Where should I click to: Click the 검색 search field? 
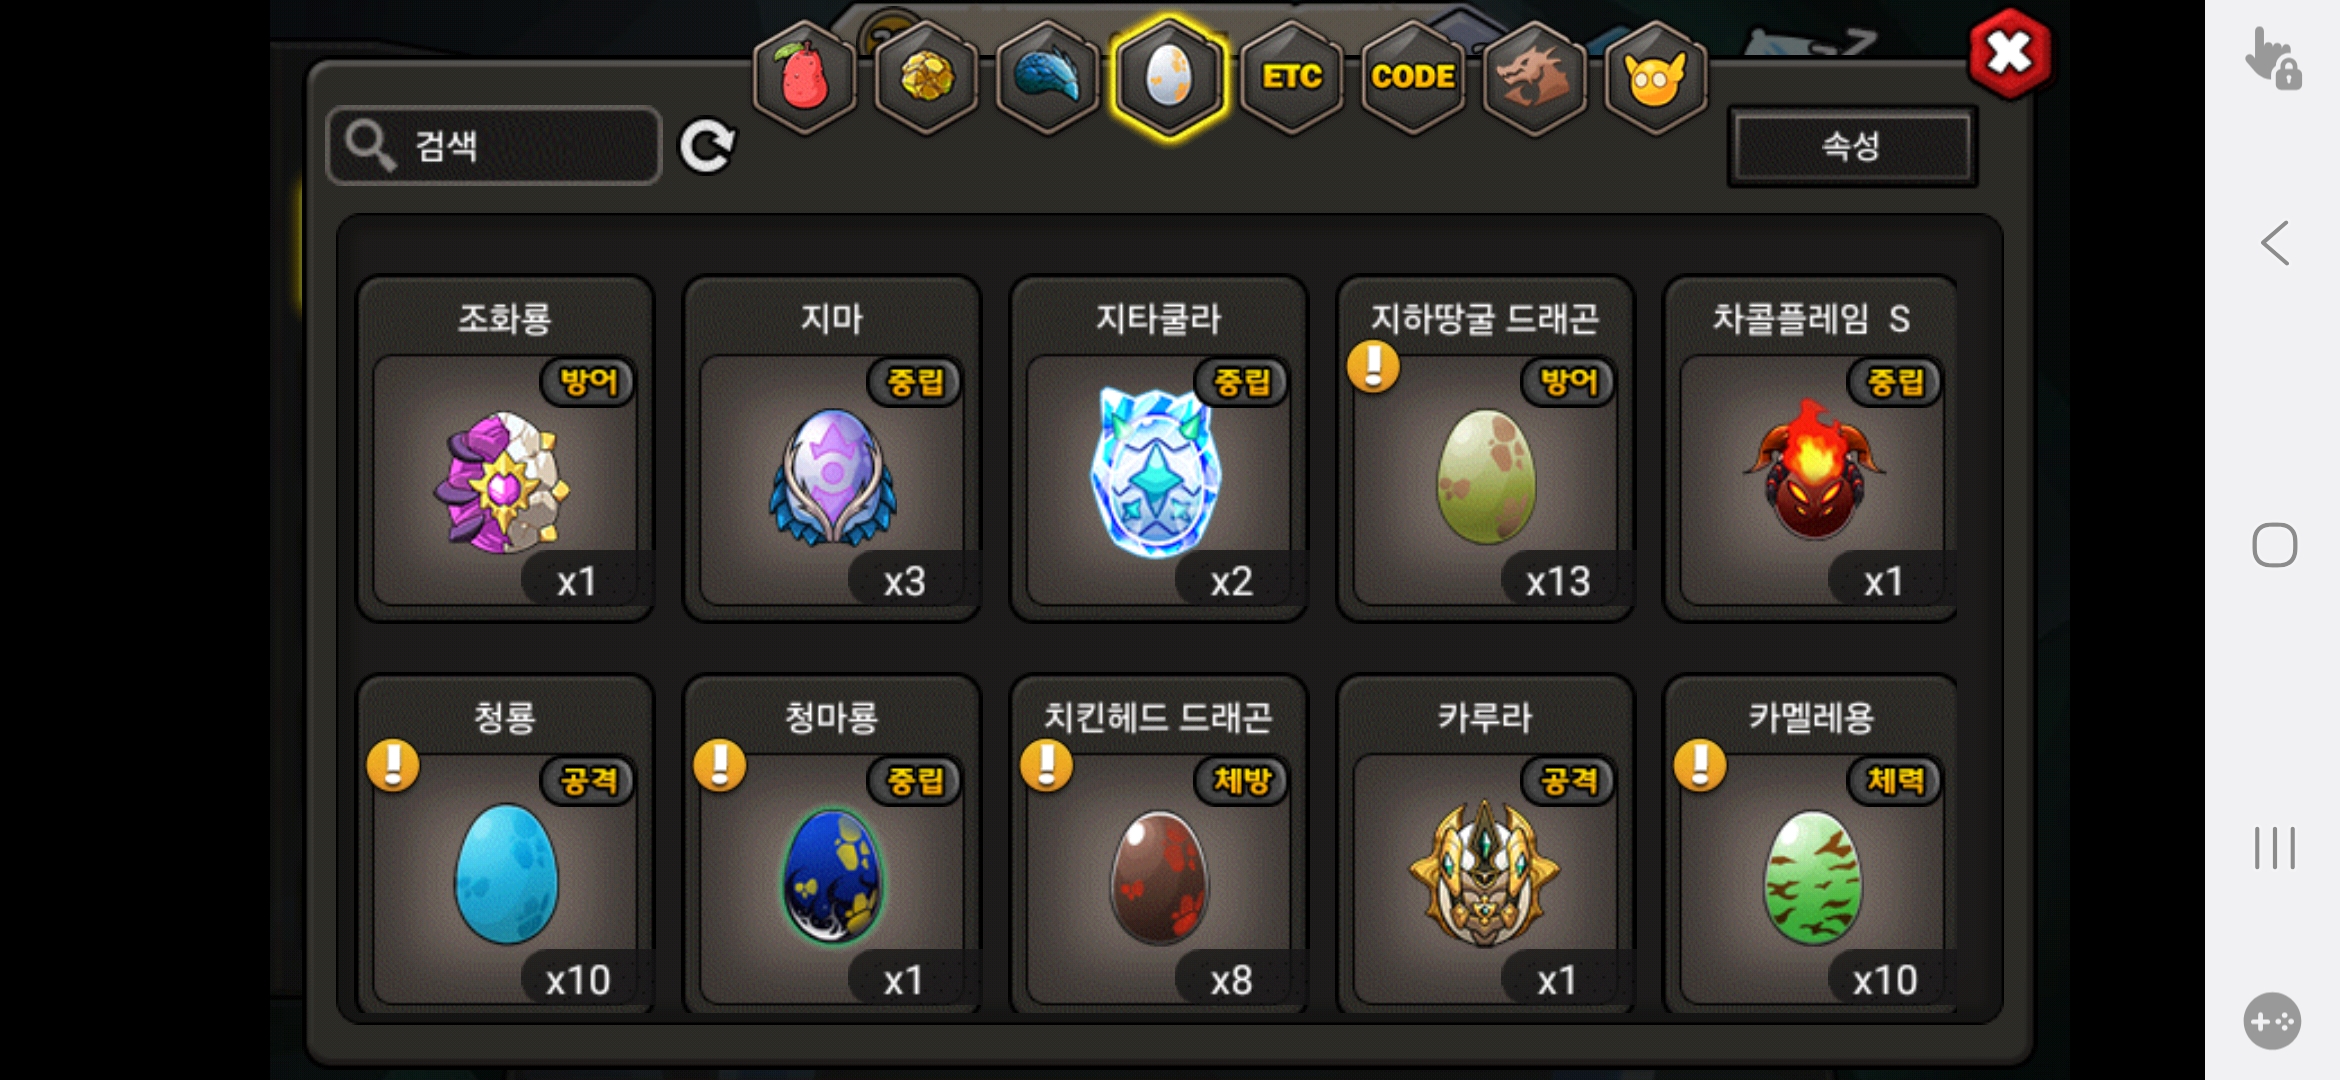494,146
